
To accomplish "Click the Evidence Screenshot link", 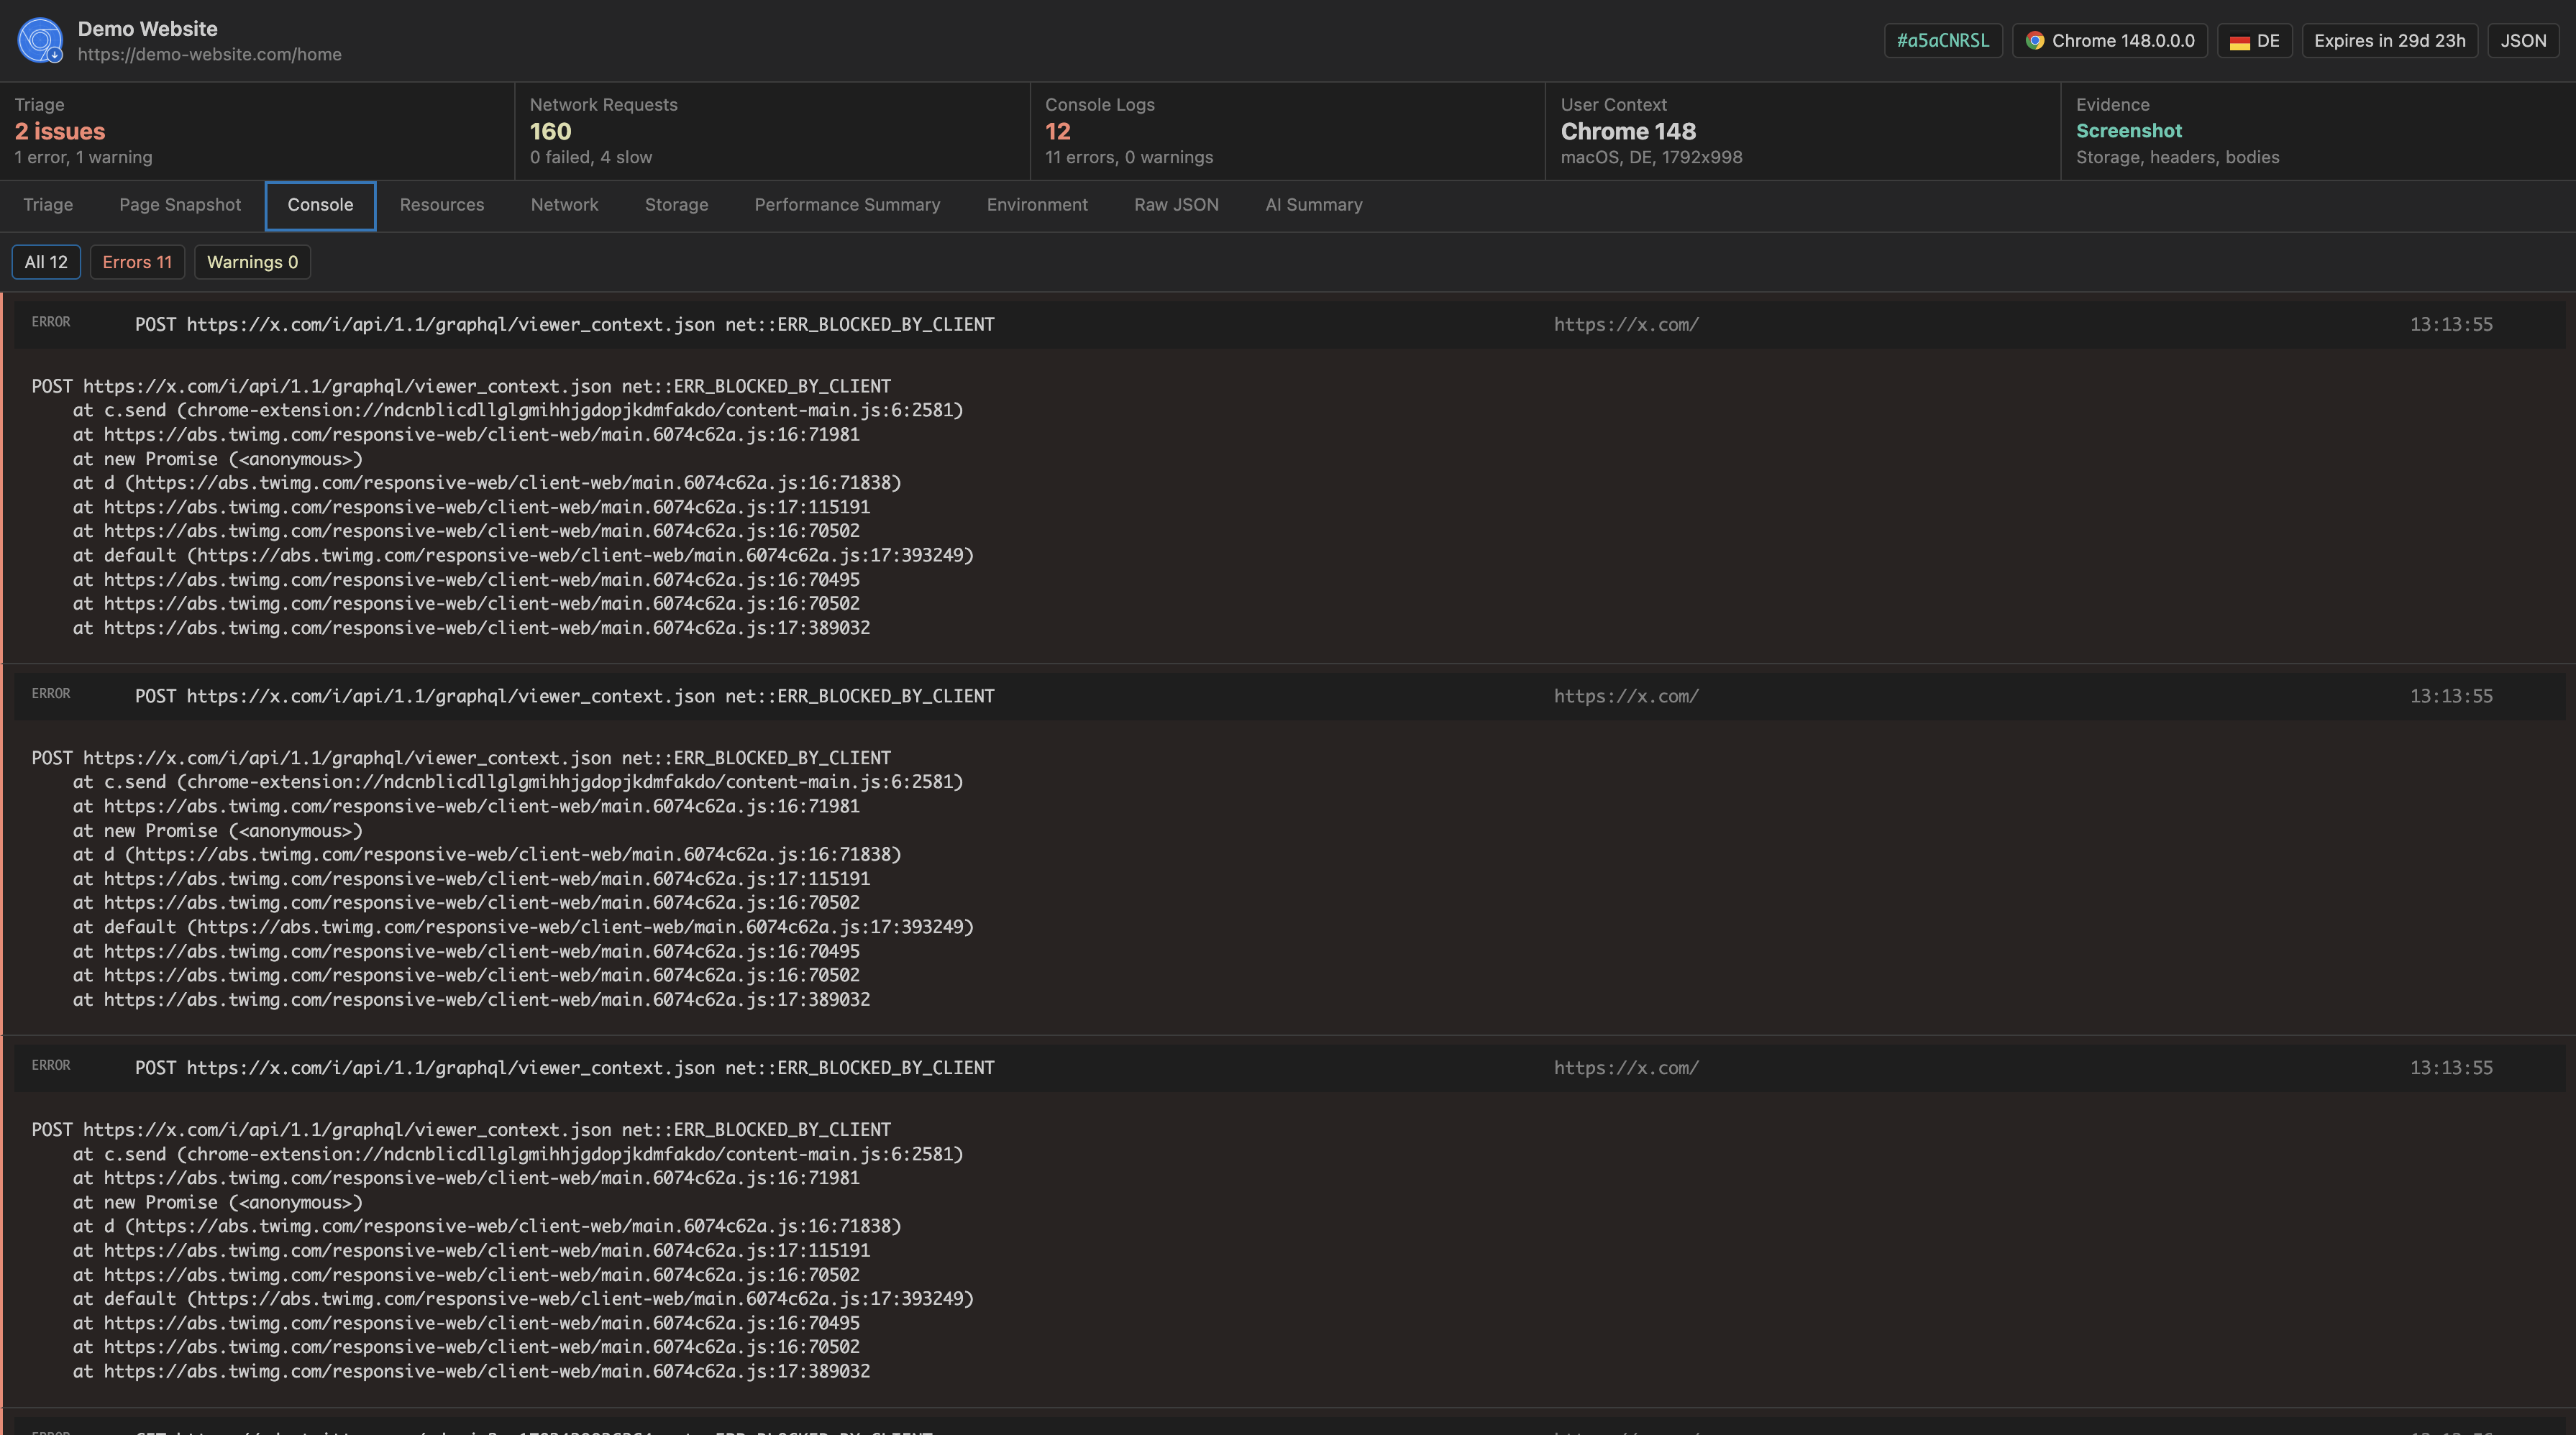I will coord(2129,131).
